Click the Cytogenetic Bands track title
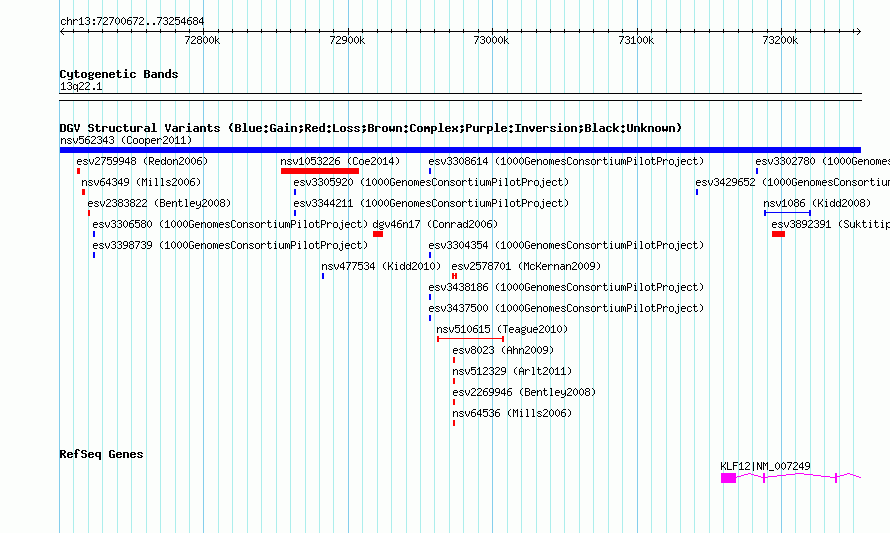This screenshot has height=533, width=890. (119, 74)
